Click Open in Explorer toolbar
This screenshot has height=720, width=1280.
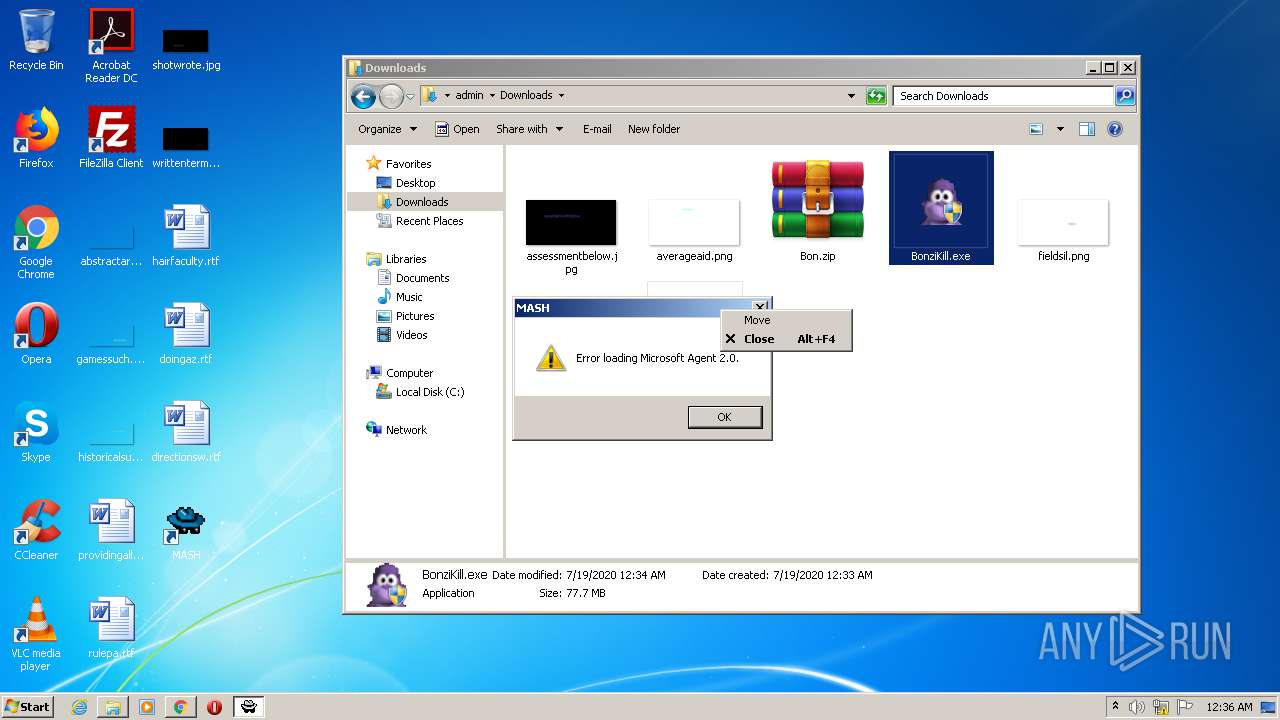click(x=457, y=129)
